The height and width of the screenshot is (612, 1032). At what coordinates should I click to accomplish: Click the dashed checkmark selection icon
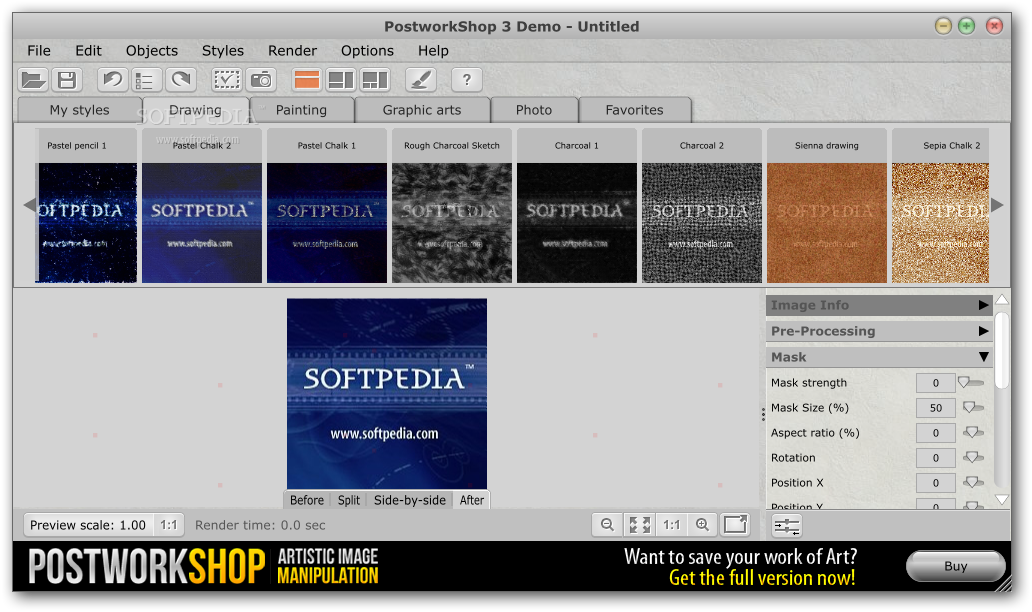(x=226, y=80)
